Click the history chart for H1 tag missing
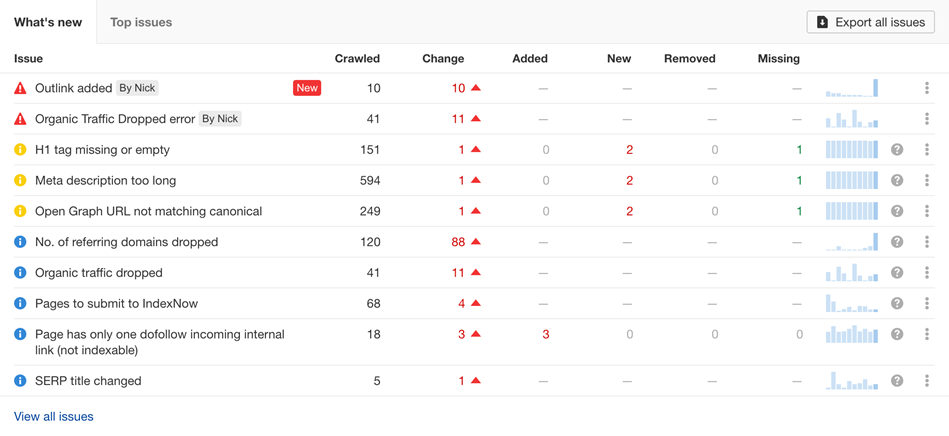Image resolution: width=949 pixels, height=436 pixels. click(x=852, y=150)
